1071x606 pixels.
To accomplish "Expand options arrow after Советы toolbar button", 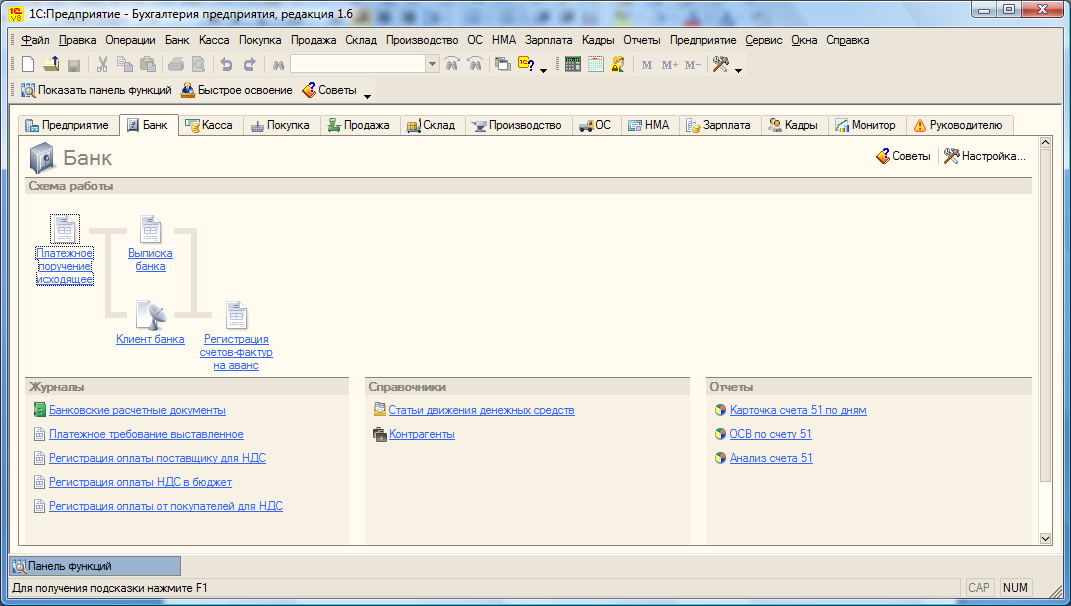I will click(367, 96).
